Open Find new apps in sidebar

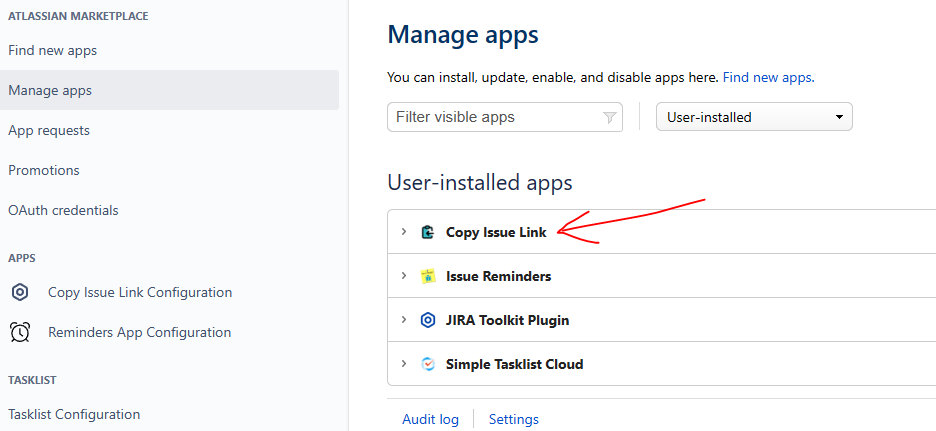coord(53,51)
